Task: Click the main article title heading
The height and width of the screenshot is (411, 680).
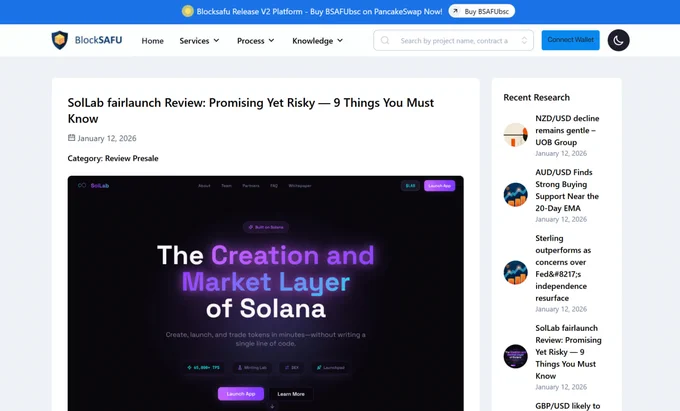Action: tap(251, 111)
